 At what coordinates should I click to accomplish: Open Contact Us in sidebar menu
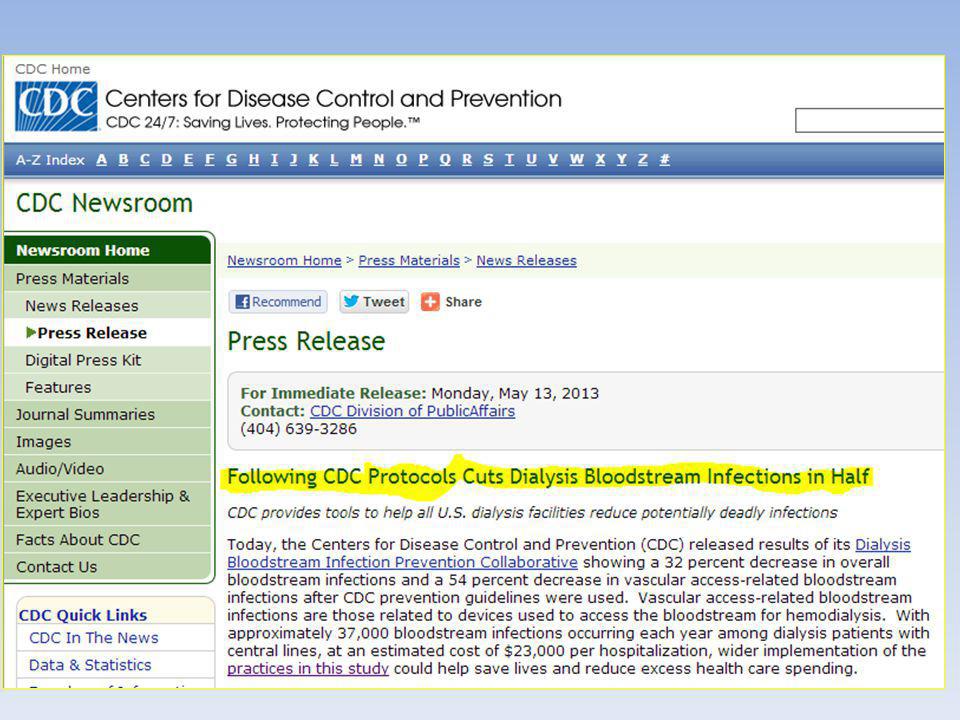click(x=108, y=567)
